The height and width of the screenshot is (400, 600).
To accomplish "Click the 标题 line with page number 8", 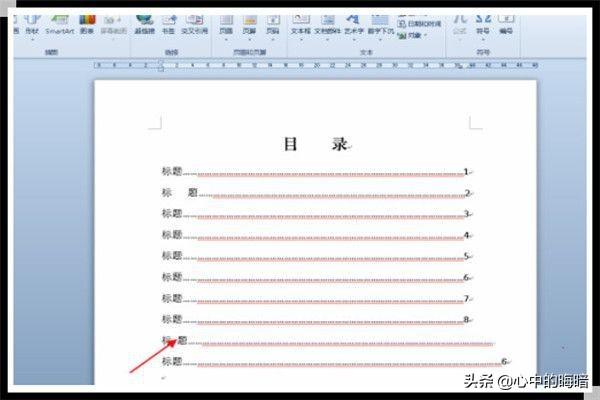I will coord(317,319).
